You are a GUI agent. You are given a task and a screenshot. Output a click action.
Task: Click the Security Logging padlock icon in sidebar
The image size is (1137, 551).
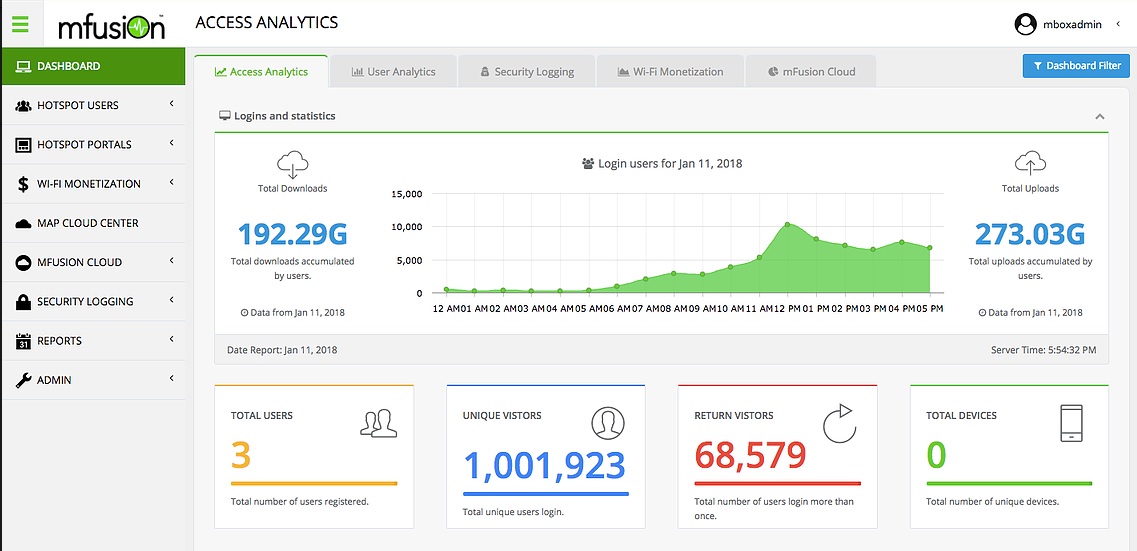[x=23, y=302]
